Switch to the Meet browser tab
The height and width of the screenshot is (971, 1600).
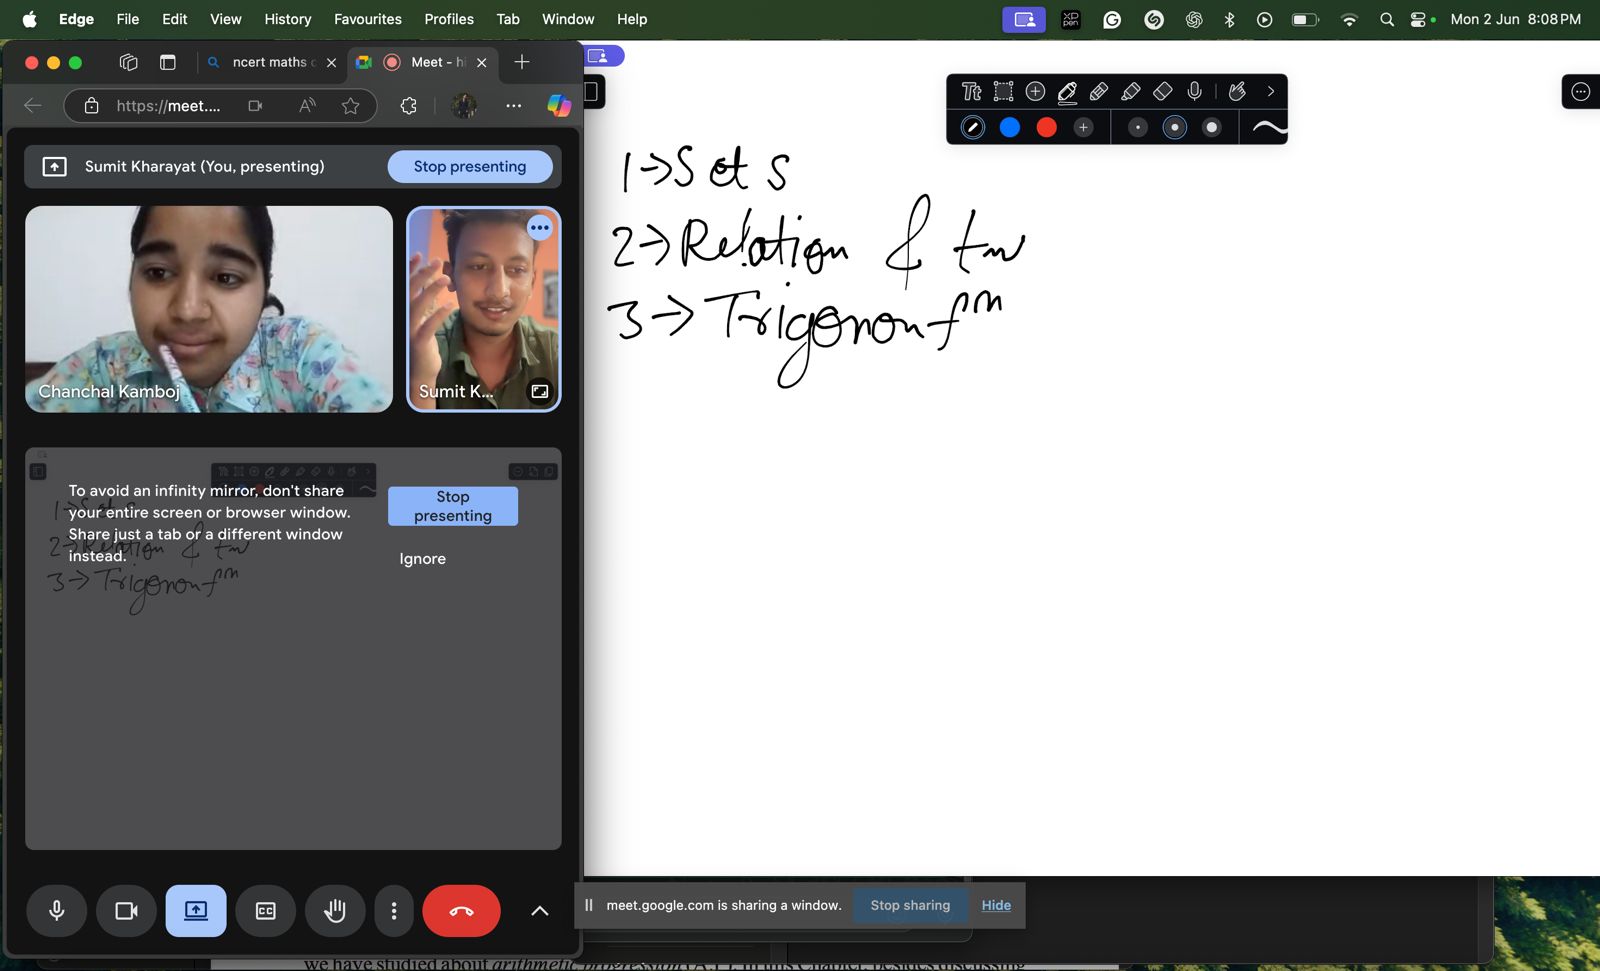425,62
